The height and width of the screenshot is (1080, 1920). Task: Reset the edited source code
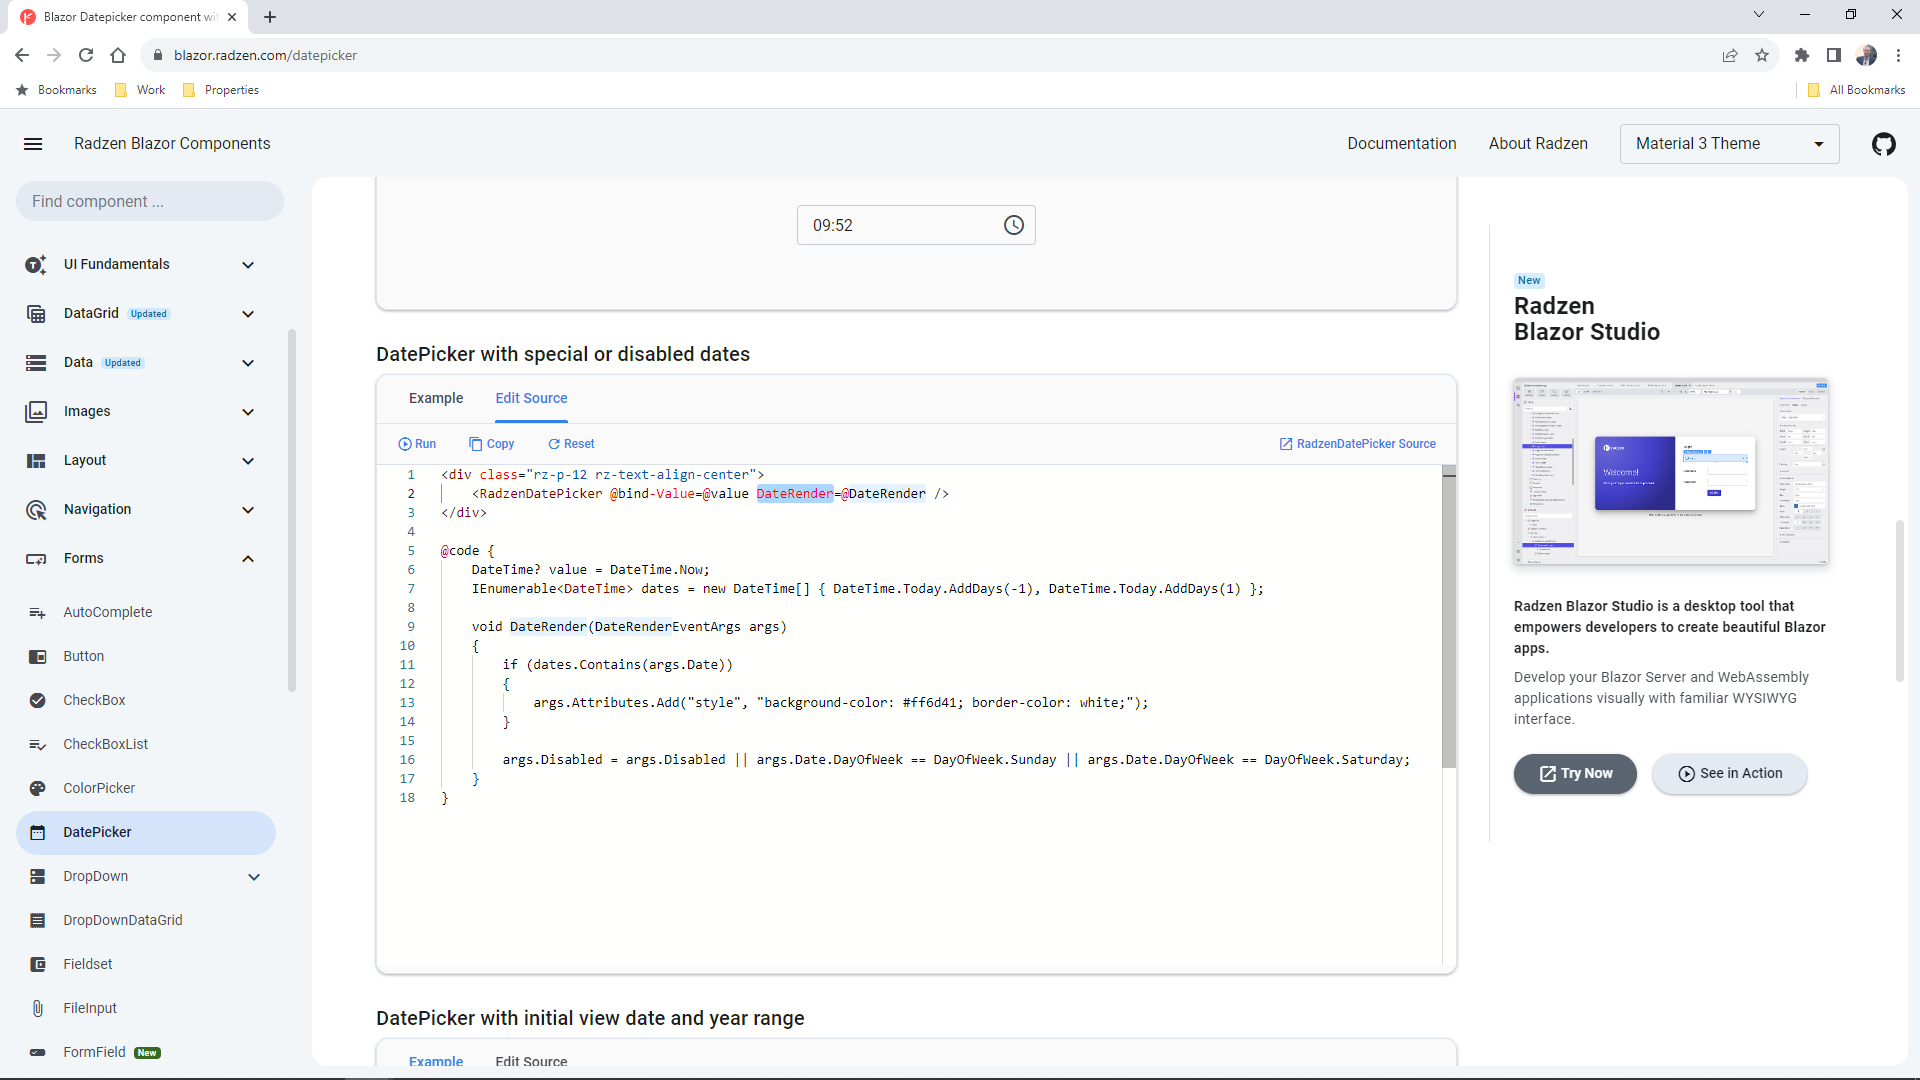571,444
